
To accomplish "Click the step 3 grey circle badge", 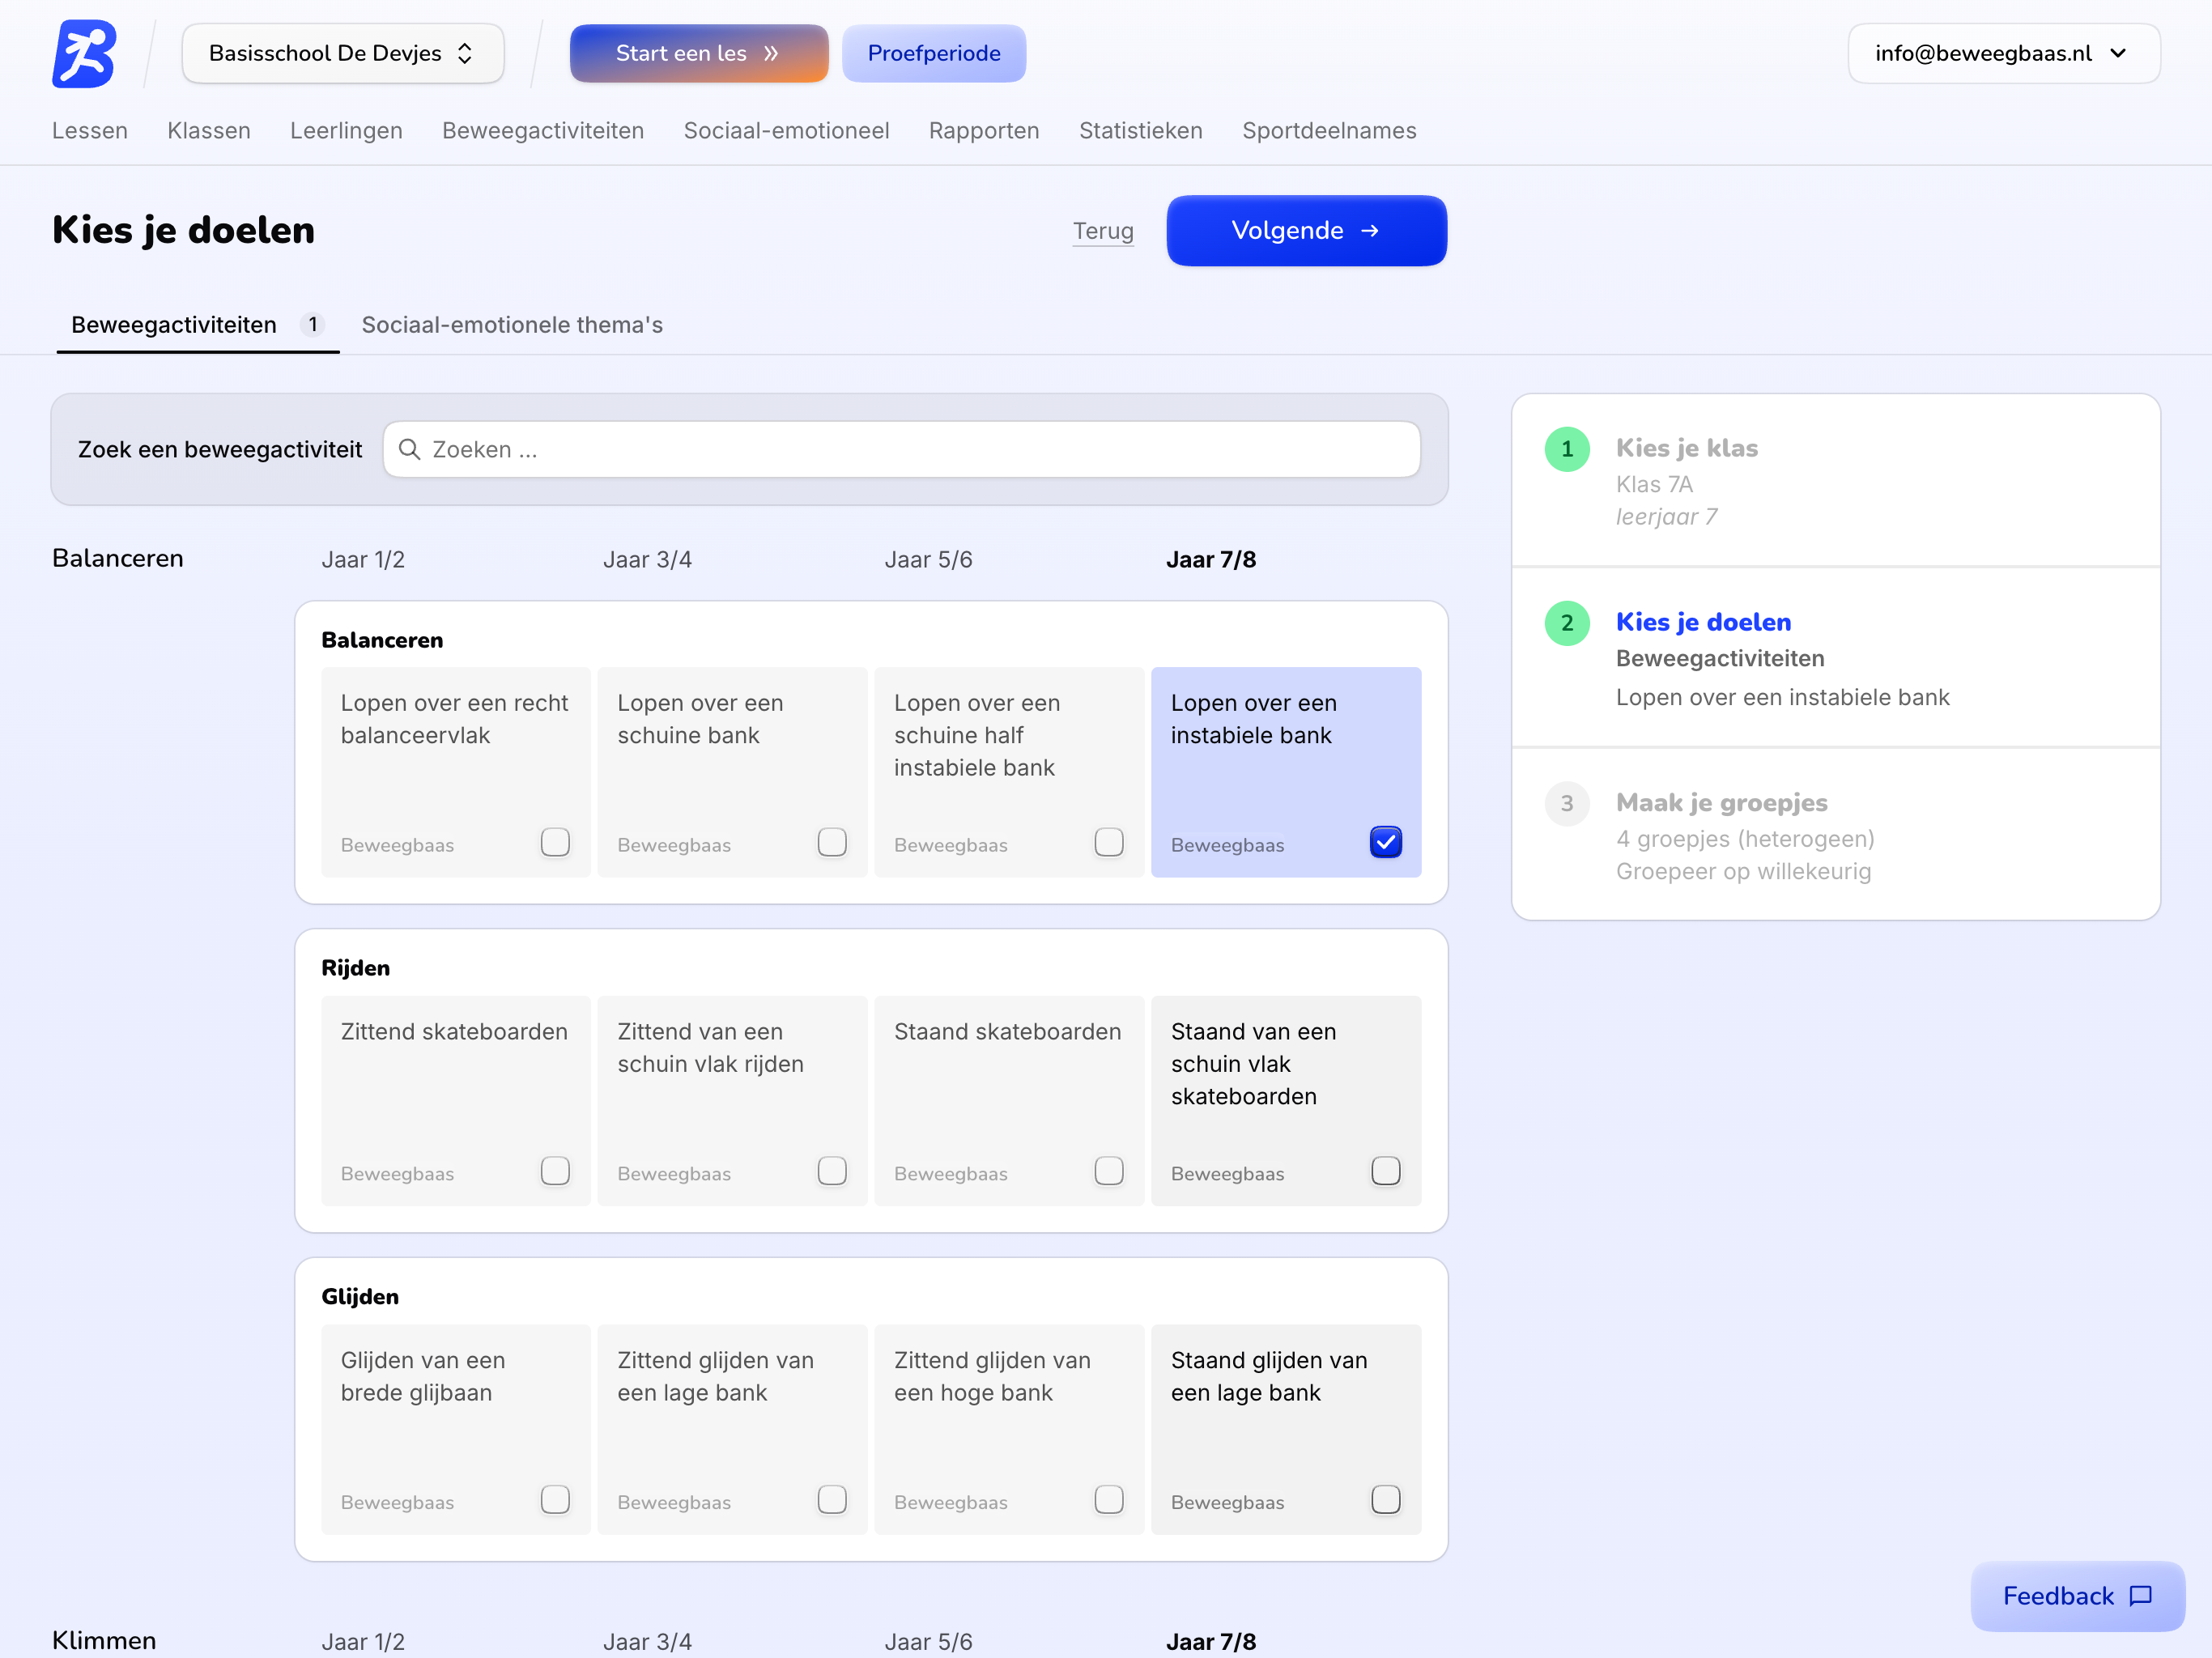I will (x=1567, y=803).
